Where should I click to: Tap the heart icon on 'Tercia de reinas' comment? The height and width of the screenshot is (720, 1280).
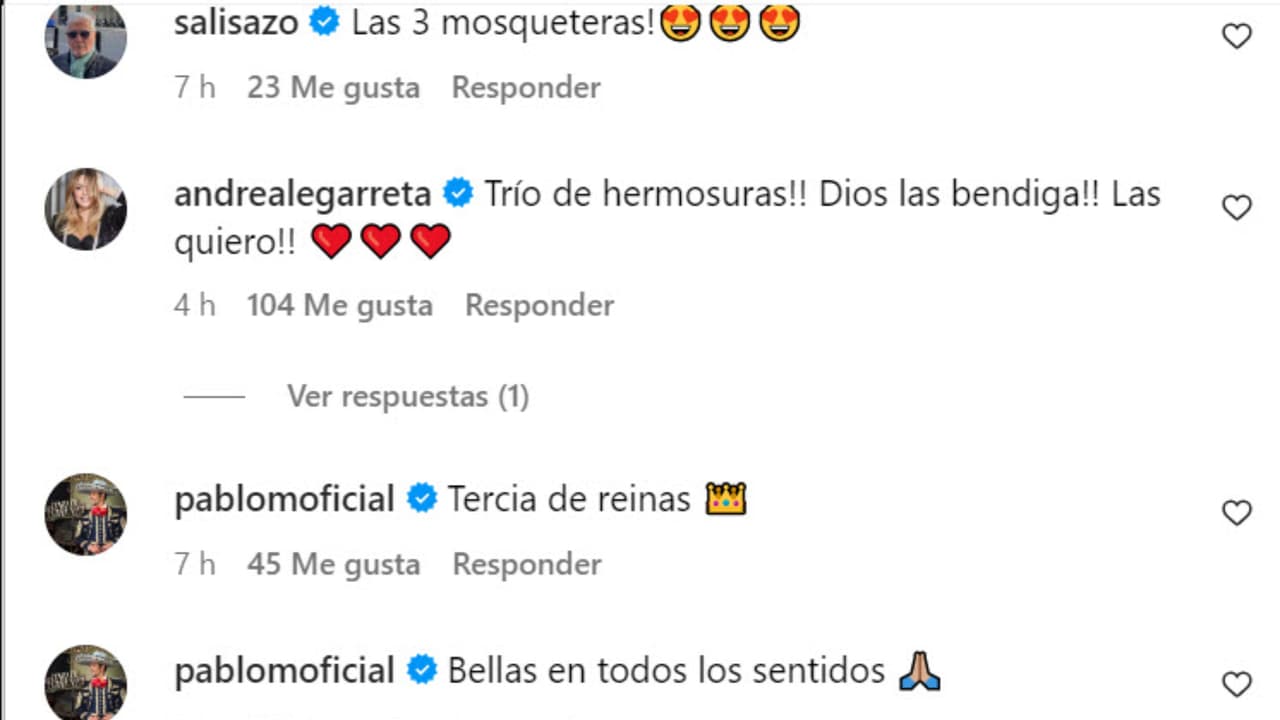pyautogui.click(x=1237, y=512)
